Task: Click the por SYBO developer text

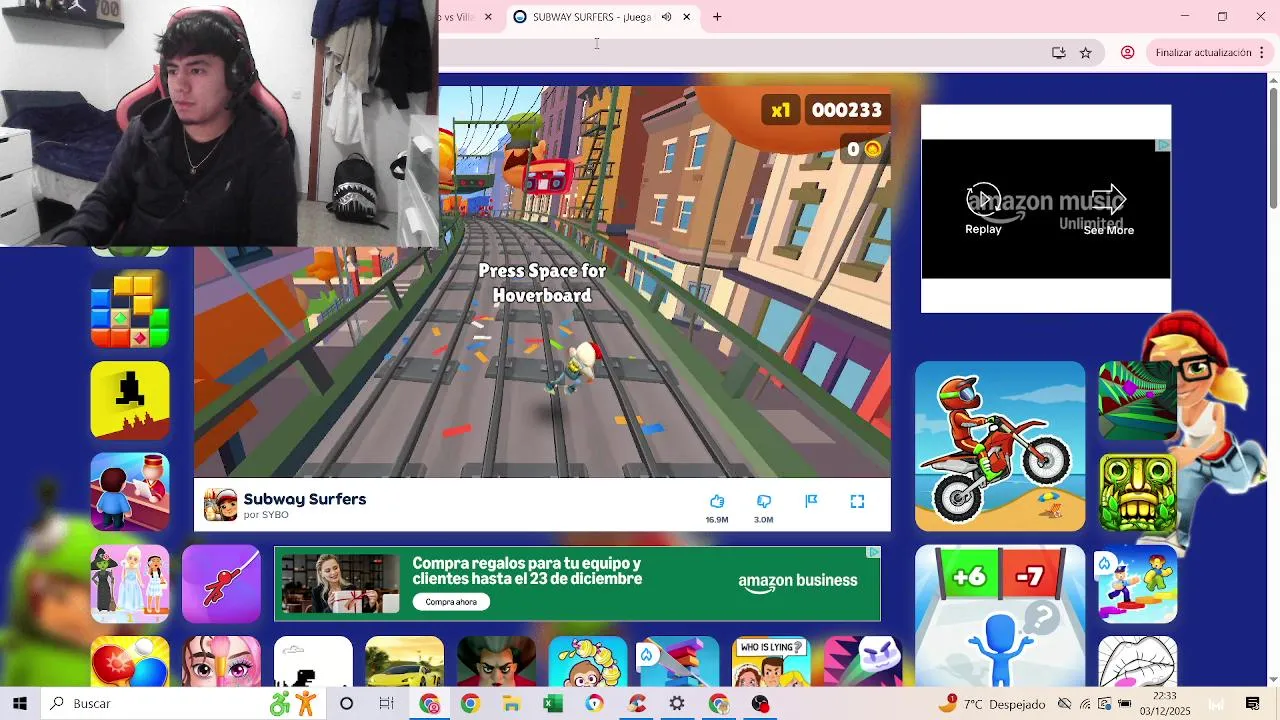Action: [266, 515]
